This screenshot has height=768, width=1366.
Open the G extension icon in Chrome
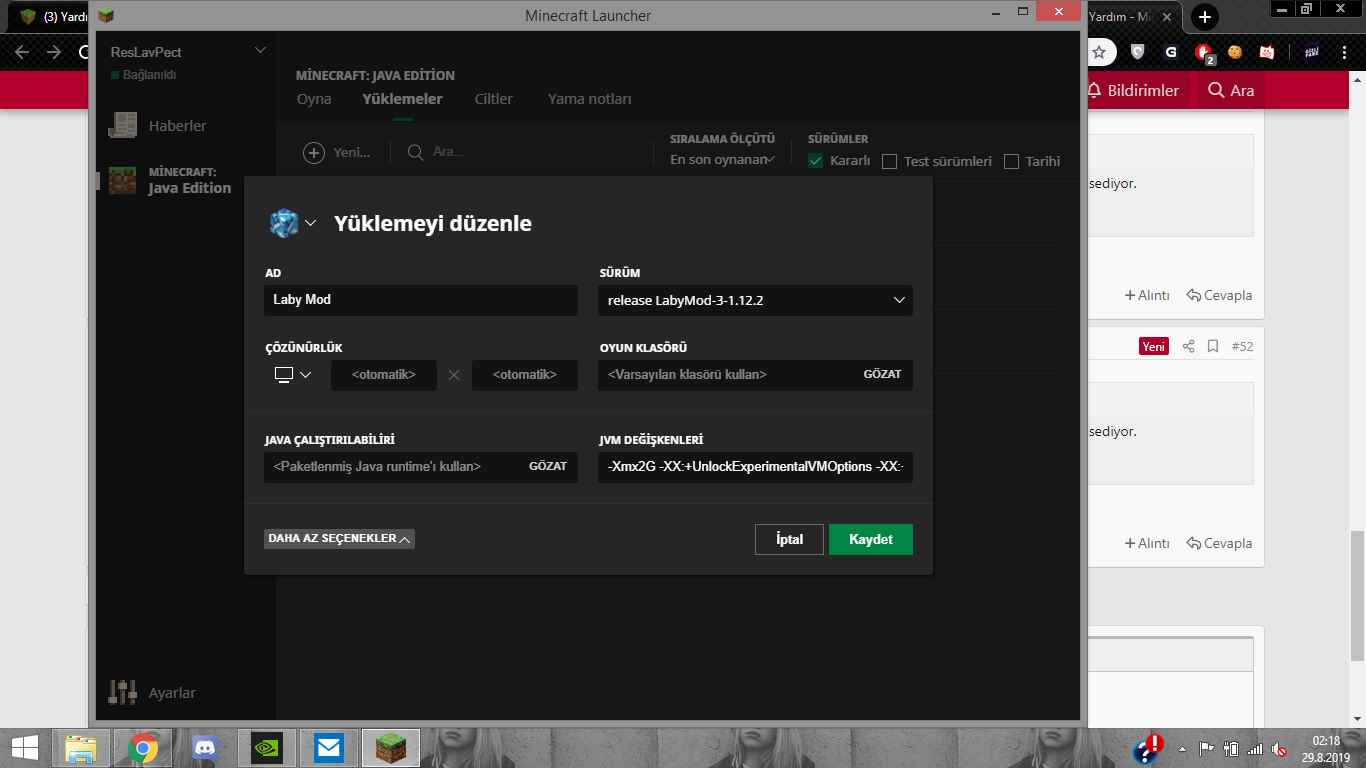[1170, 52]
